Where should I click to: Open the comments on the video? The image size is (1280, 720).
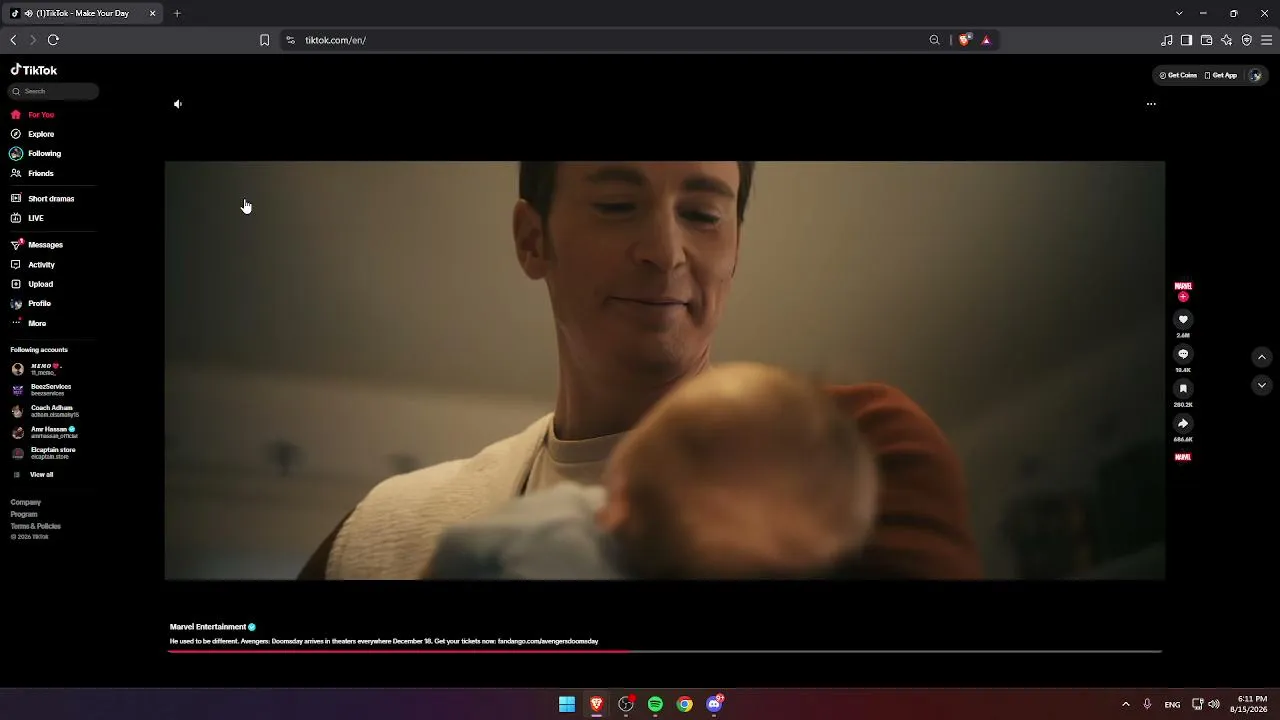click(x=1183, y=354)
